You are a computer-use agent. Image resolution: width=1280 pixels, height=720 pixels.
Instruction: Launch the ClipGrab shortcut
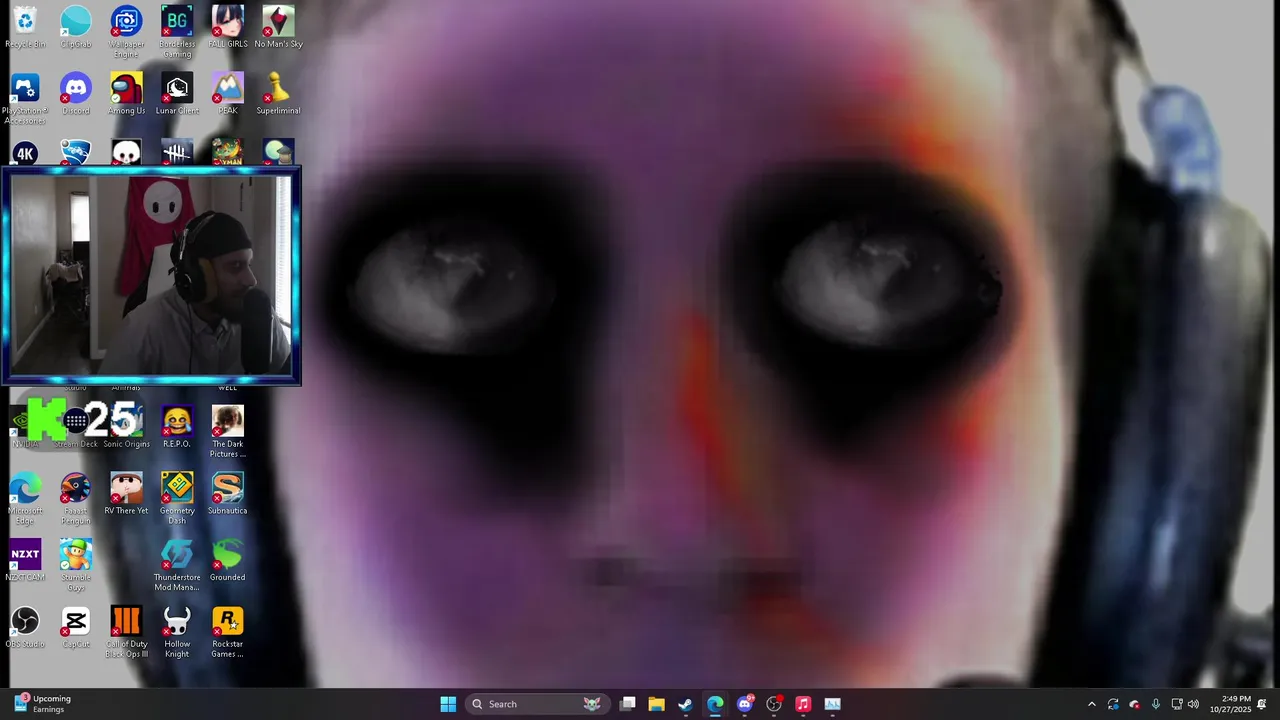click(76, 27)
